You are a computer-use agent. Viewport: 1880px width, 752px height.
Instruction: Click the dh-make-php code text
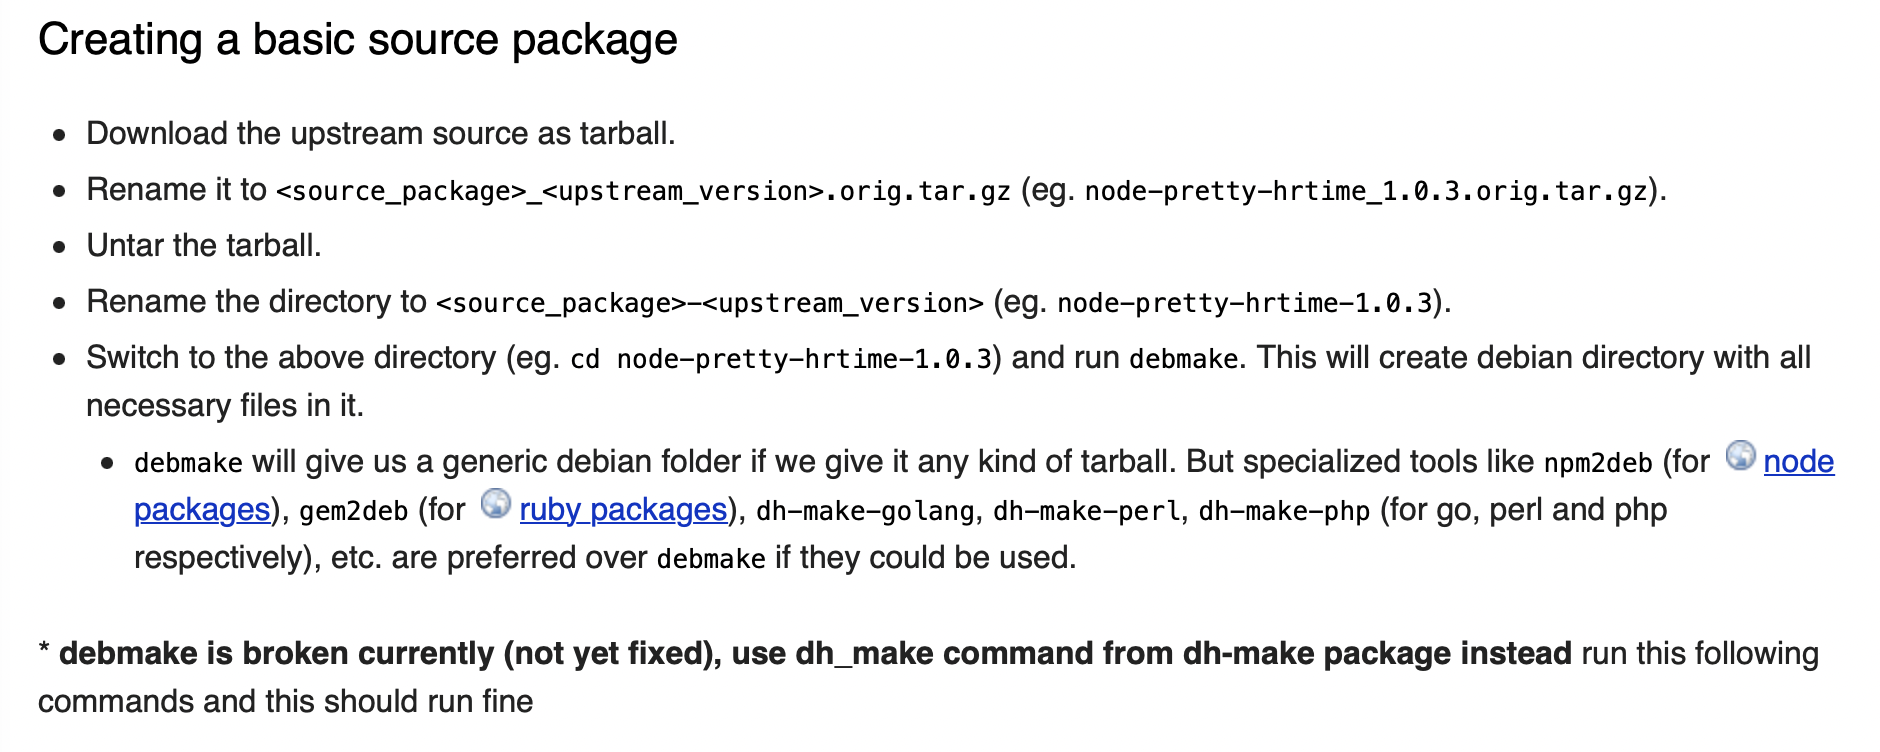point(1284,511)
